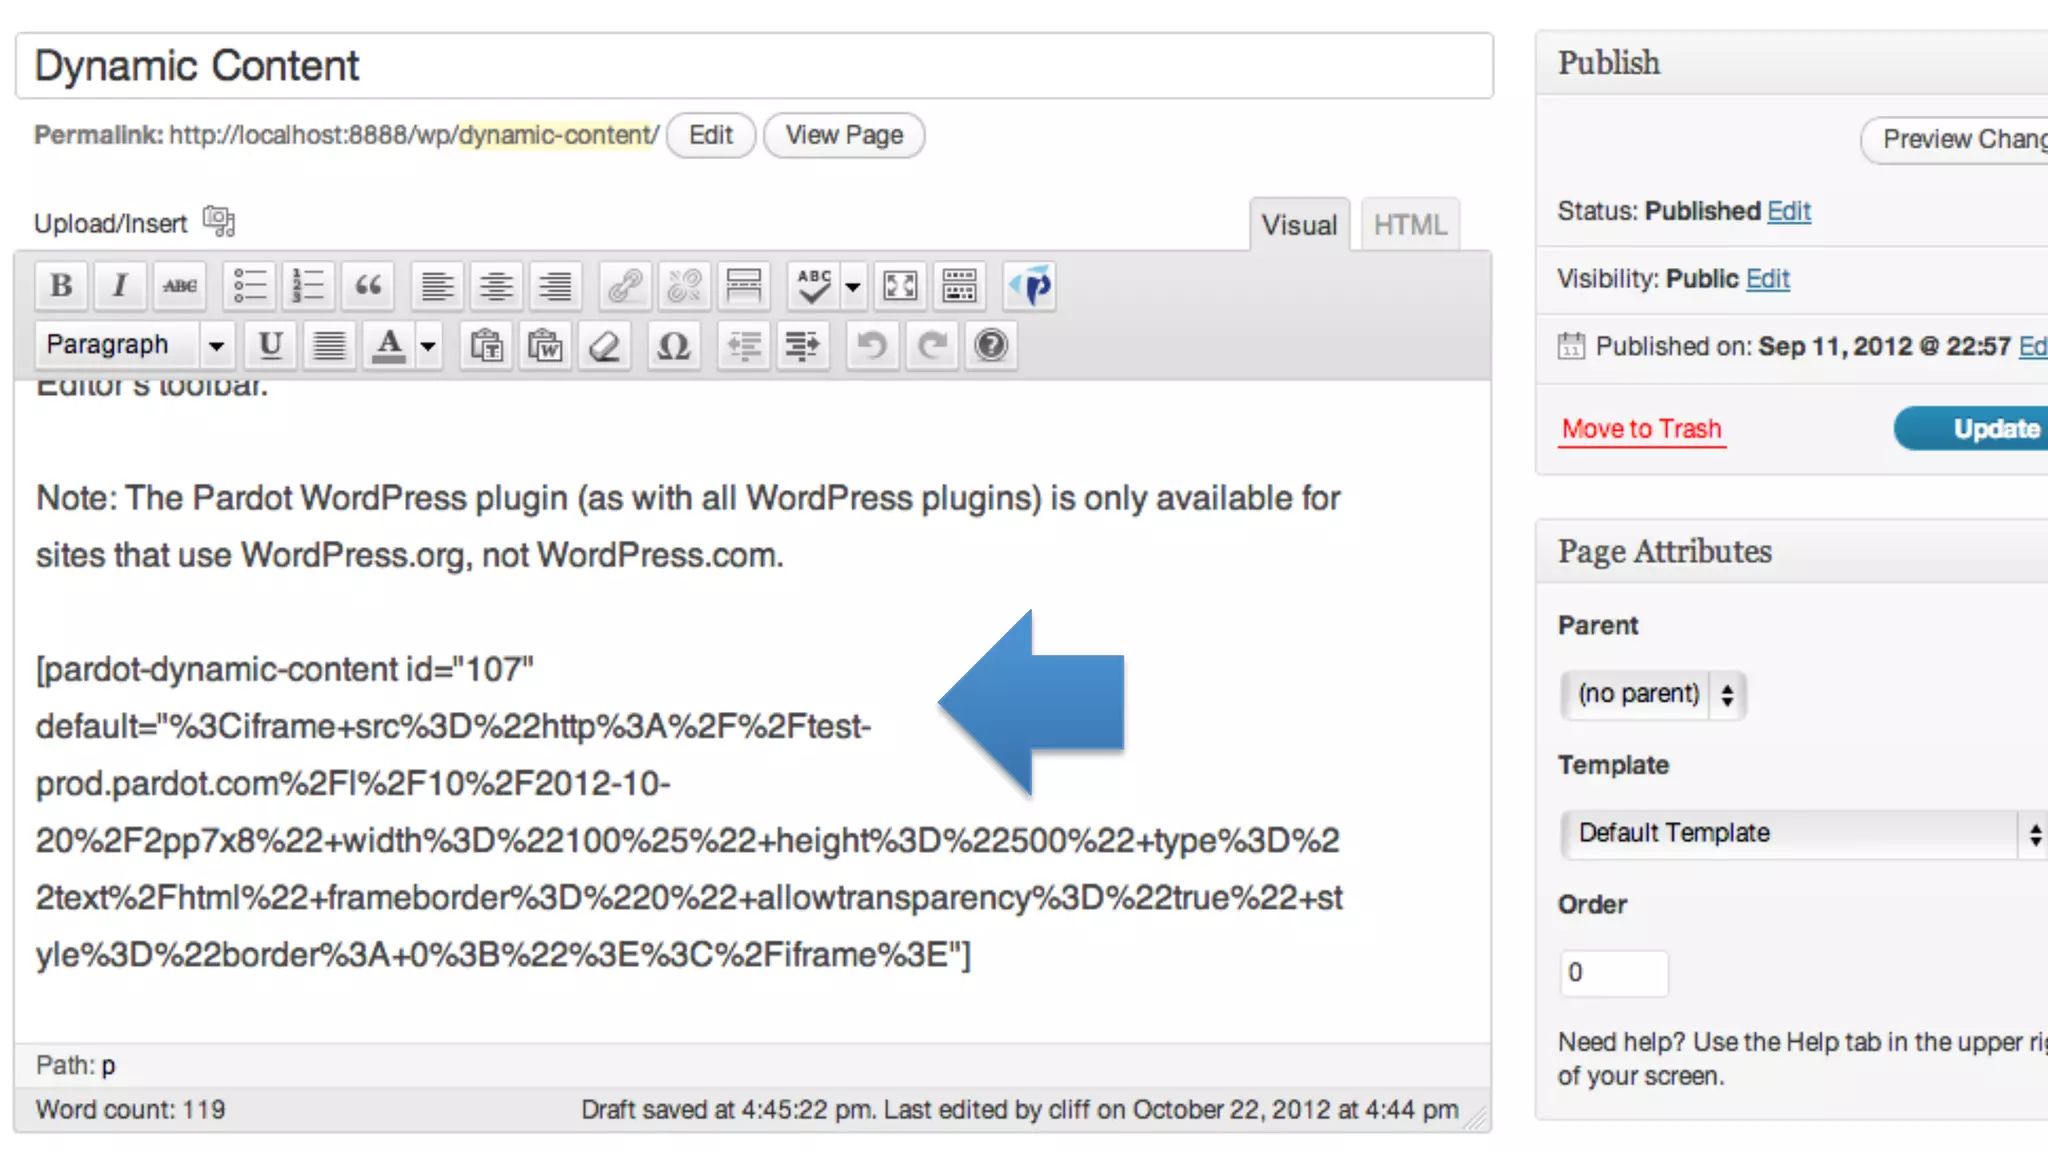Switch to the HTML editor tab
This screenshot has height=1152, width=2048.
click(1410, 225)
